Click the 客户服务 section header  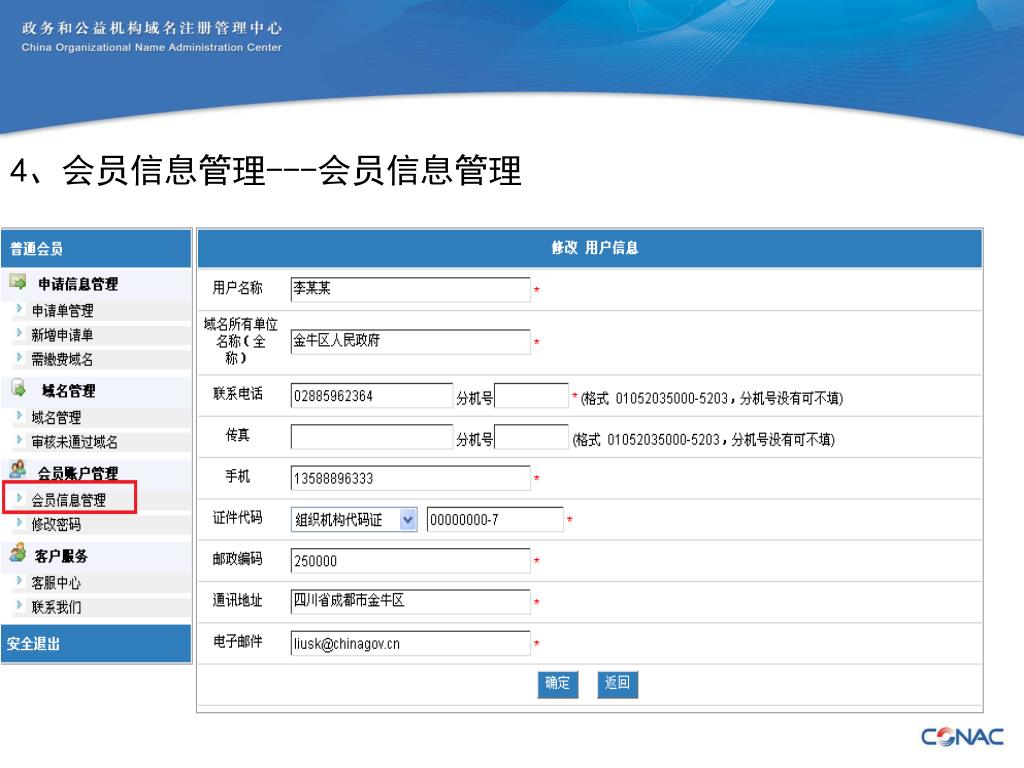[61, 556]
